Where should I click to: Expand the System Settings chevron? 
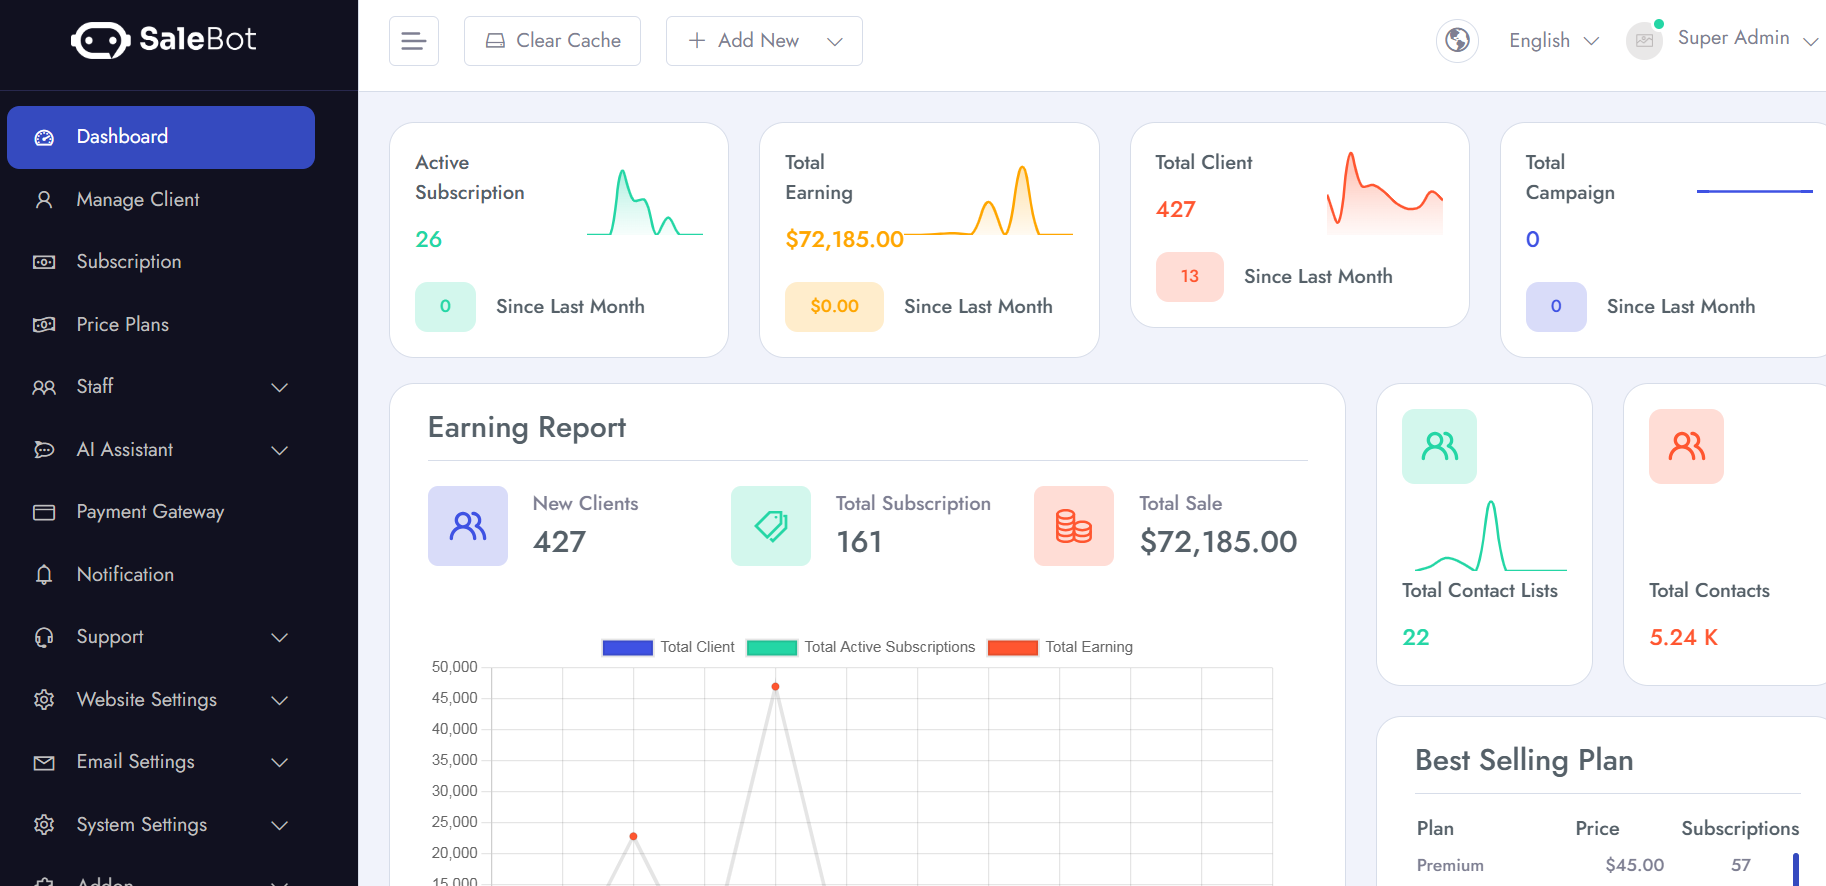[x=280, y=825]
